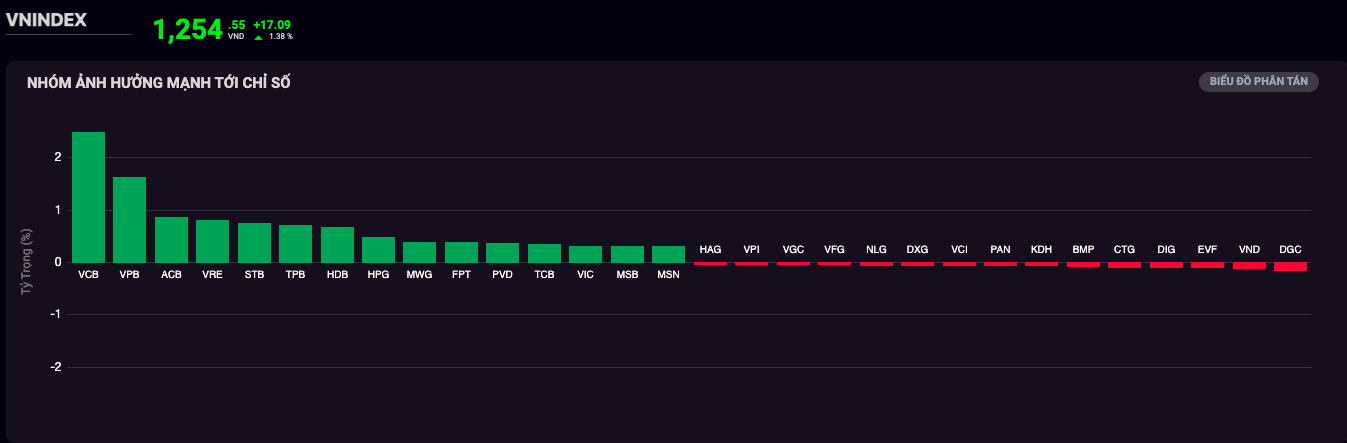Click the VCB green bar

[x=88, y=197]
